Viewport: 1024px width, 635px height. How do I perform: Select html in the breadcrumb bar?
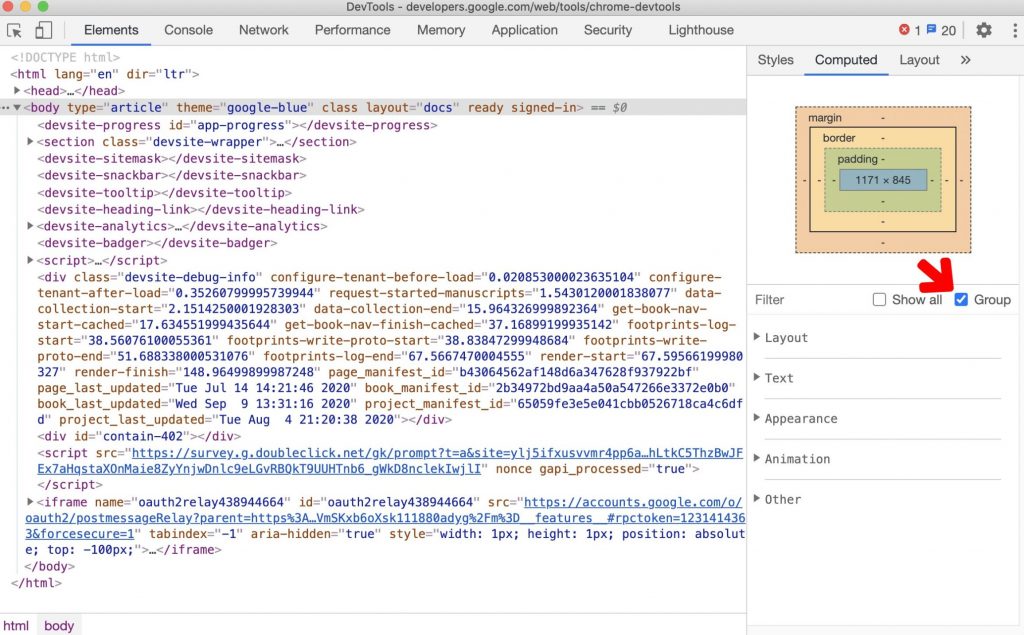[16, 626]
